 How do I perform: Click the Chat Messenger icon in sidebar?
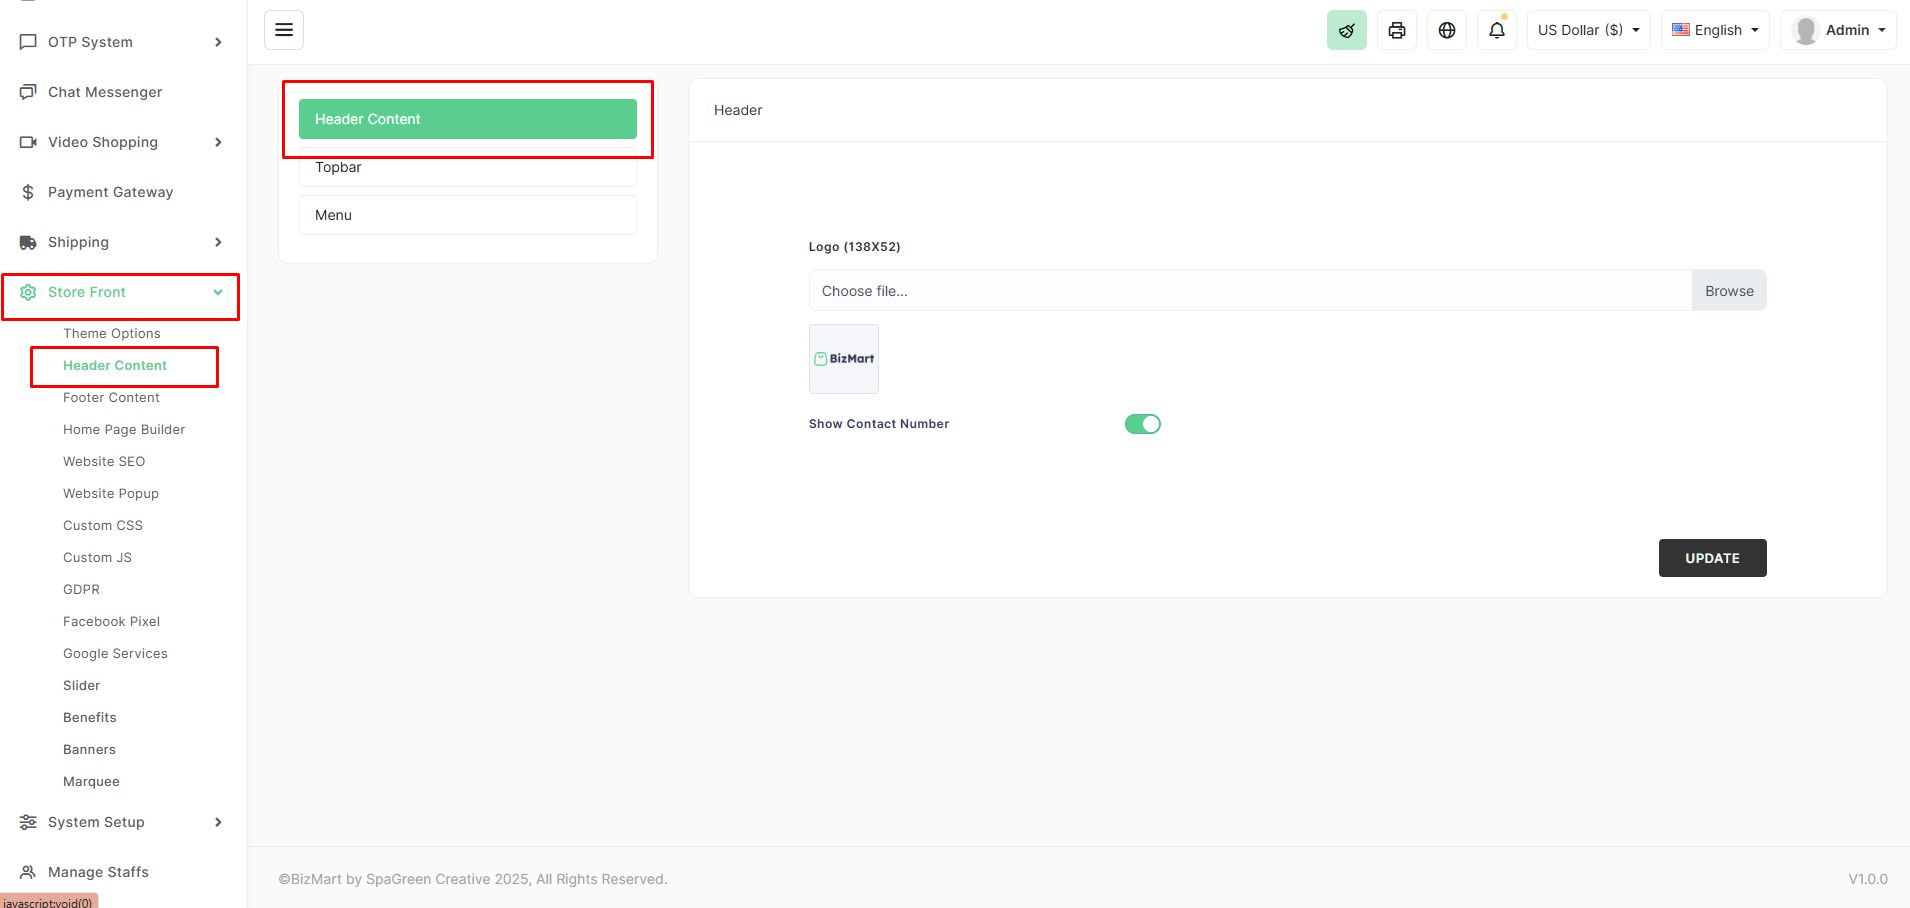tap(28, 91)
